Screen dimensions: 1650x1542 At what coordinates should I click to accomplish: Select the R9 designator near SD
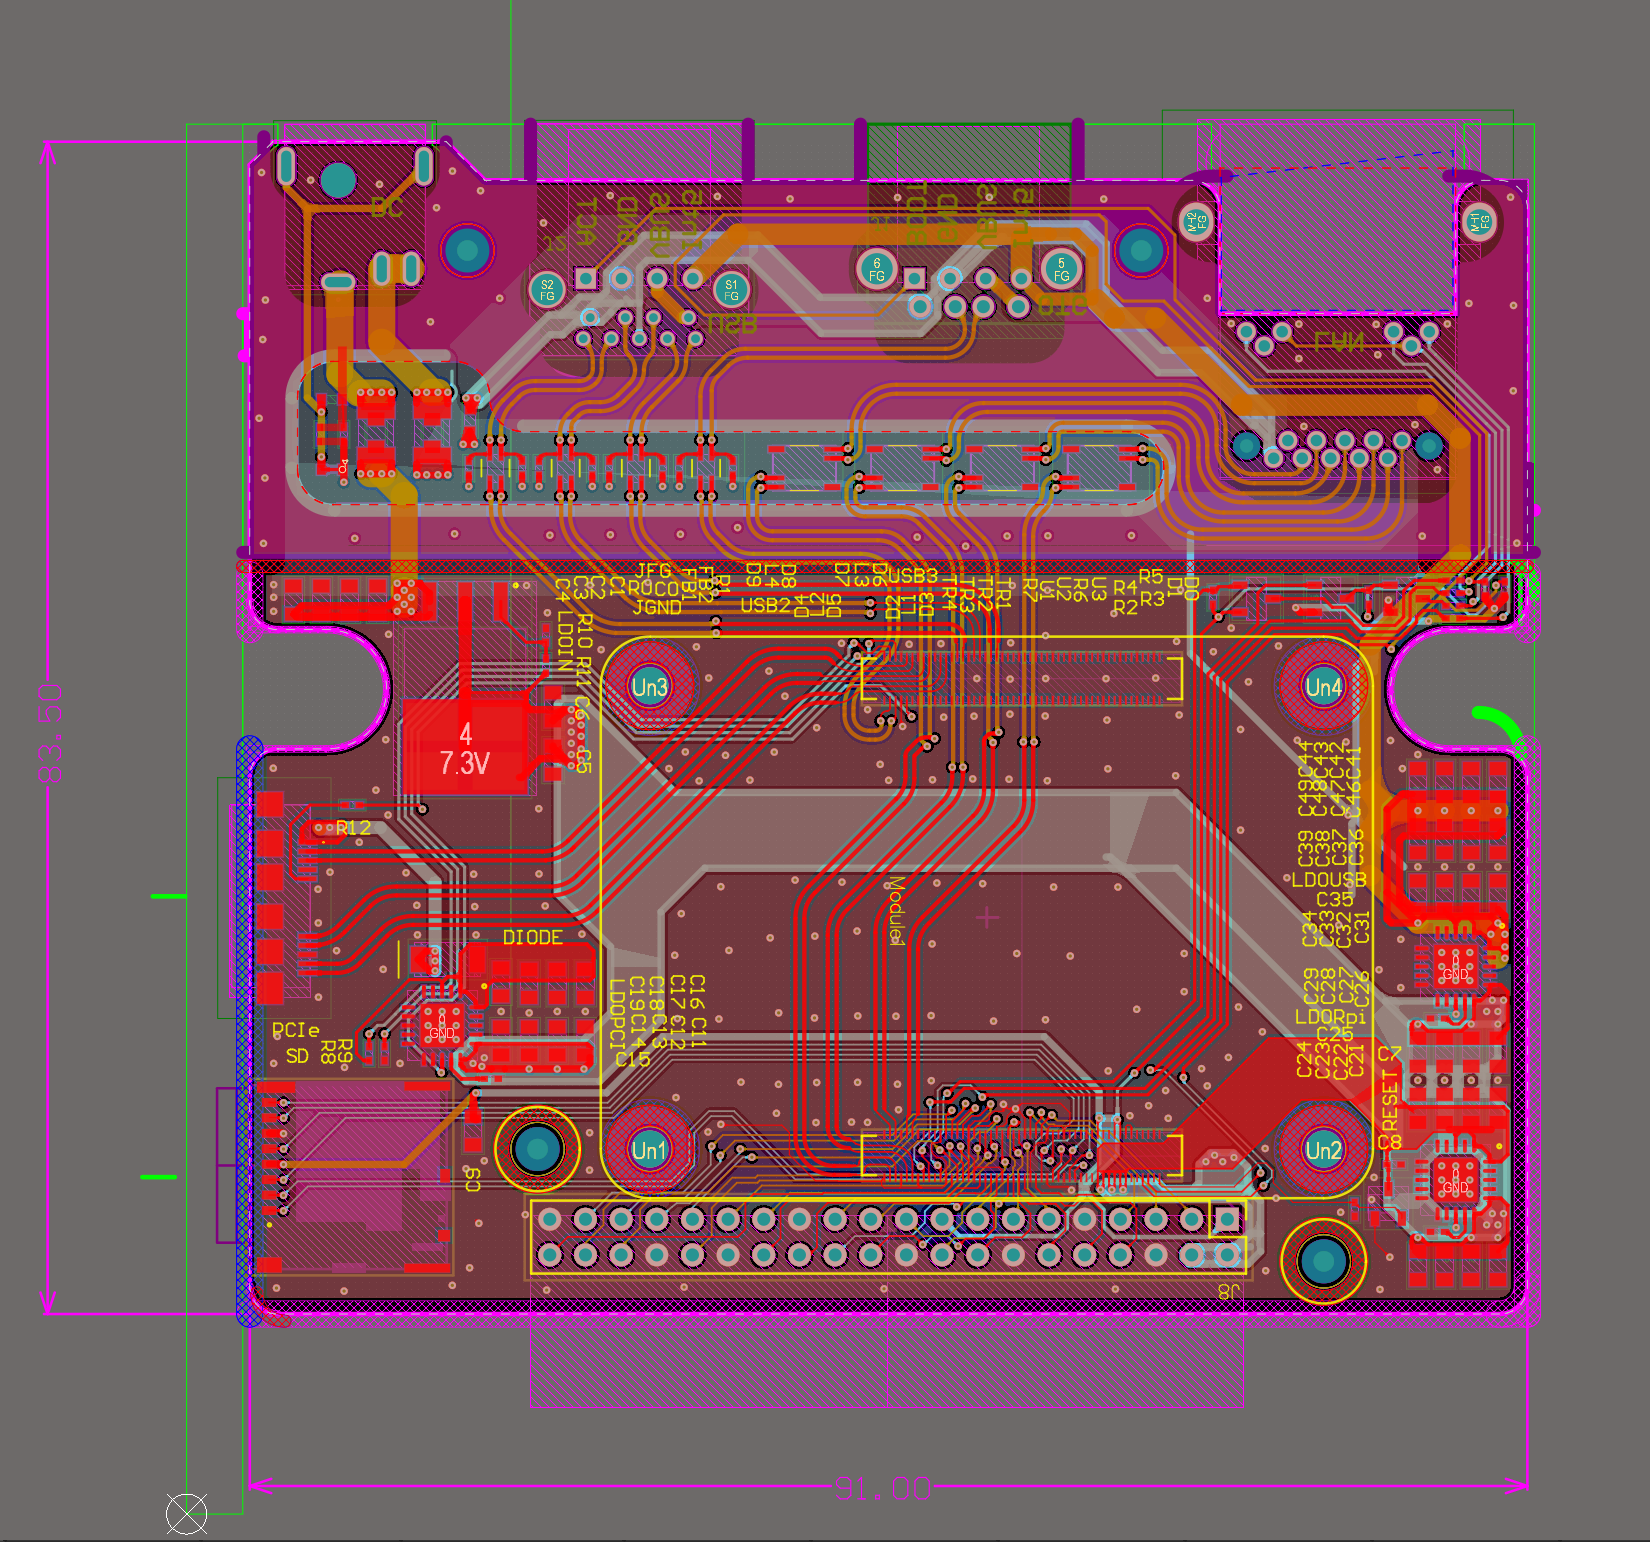(344, 1051)
